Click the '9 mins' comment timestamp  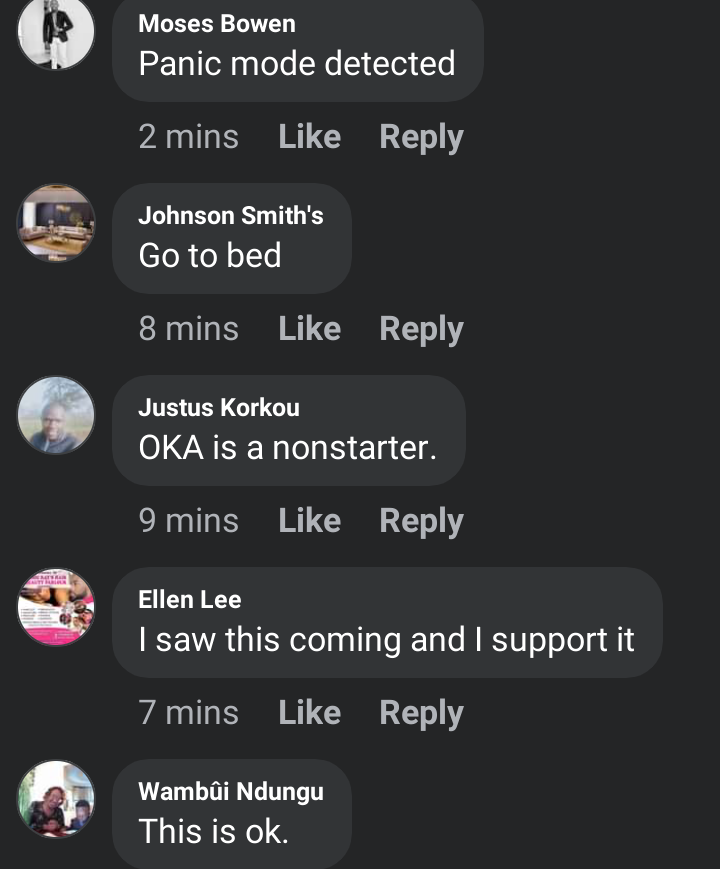coord(188,520)
